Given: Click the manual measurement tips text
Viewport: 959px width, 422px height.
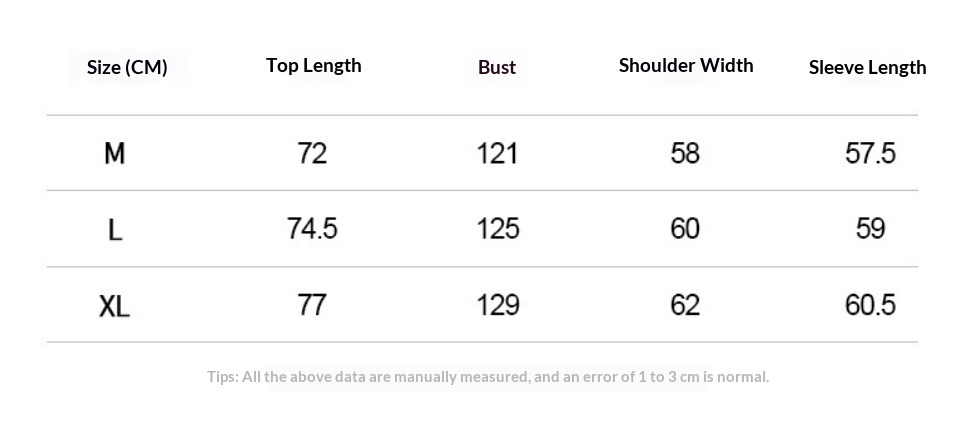Looking at the screenshot, I should (488, 377).
